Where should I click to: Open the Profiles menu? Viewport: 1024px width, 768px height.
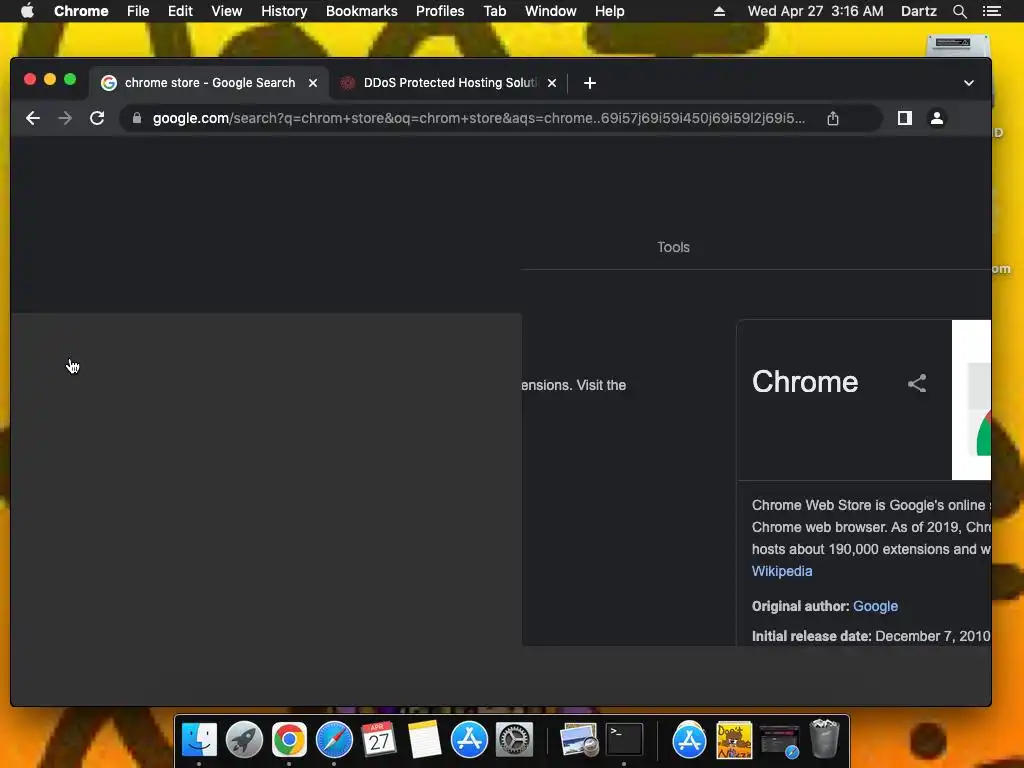coord(440,11)
